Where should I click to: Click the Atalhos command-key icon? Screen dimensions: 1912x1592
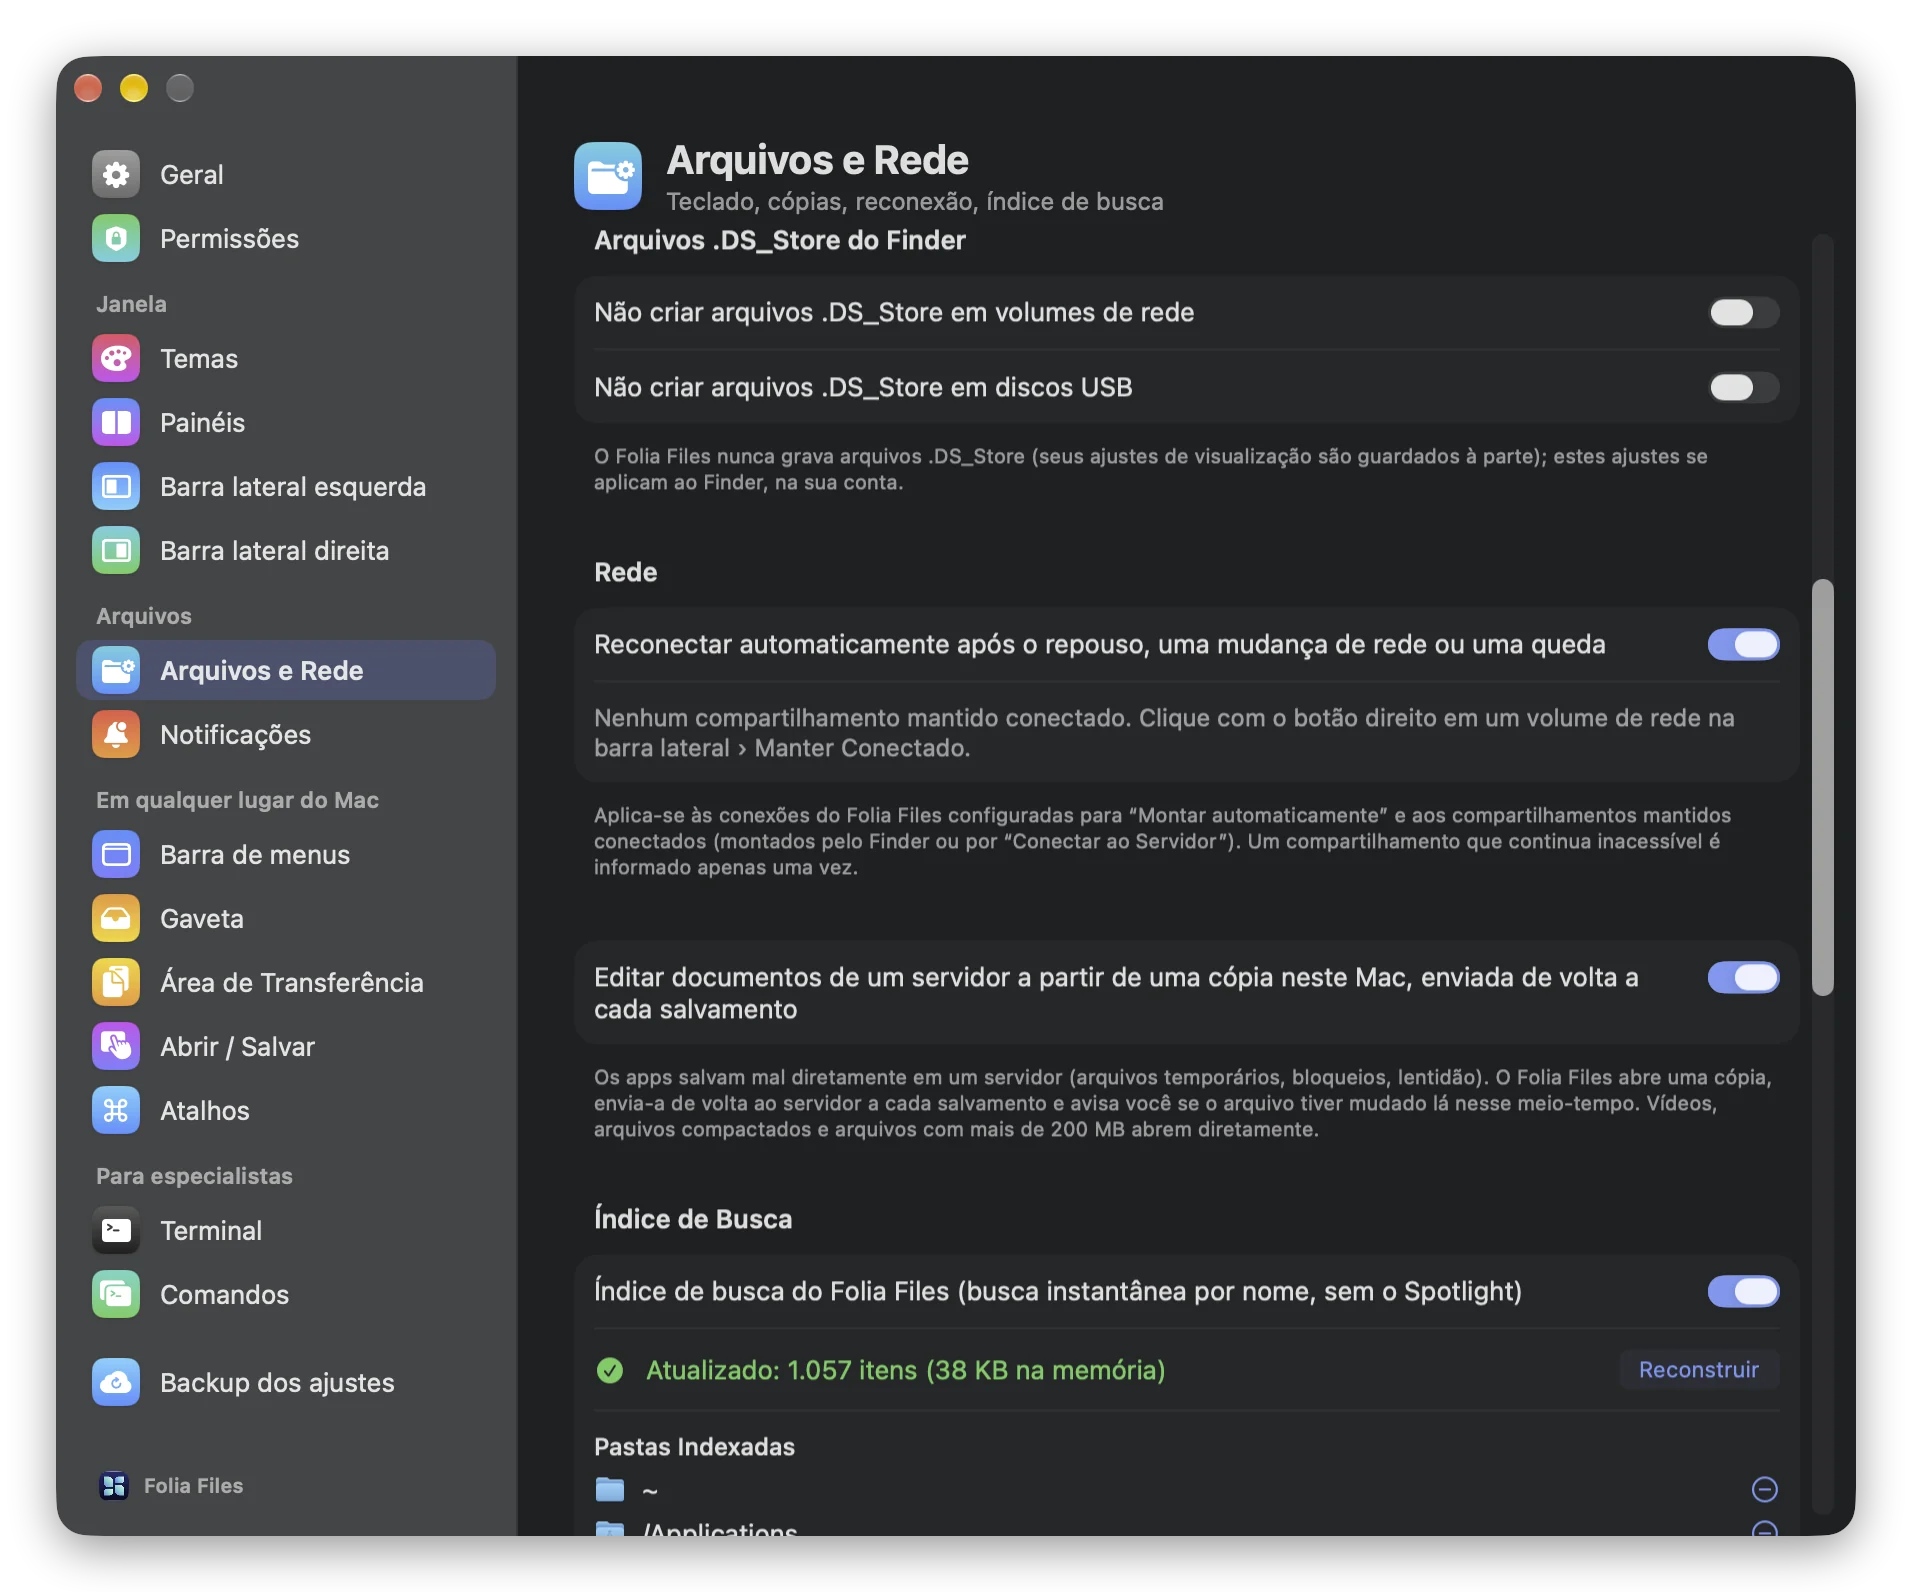116,1111
